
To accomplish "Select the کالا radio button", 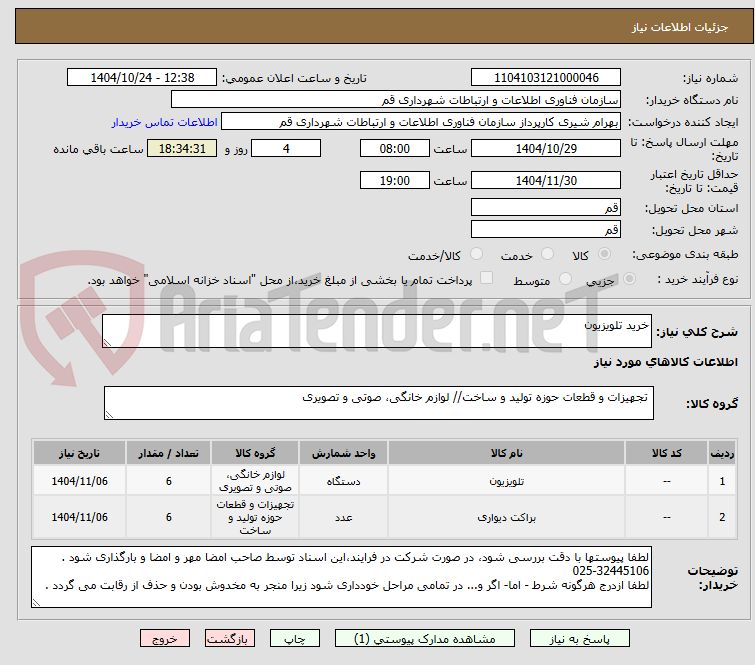I will tap(604, 254).
